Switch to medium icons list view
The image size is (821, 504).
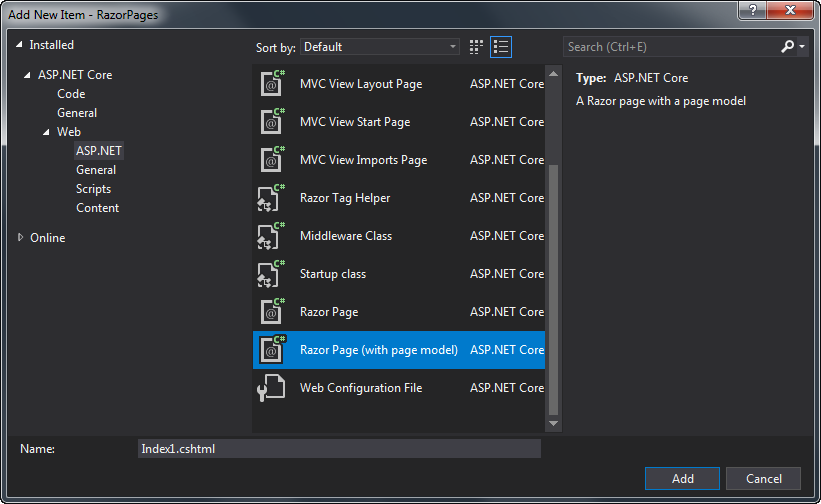click(x=501, y=47)
